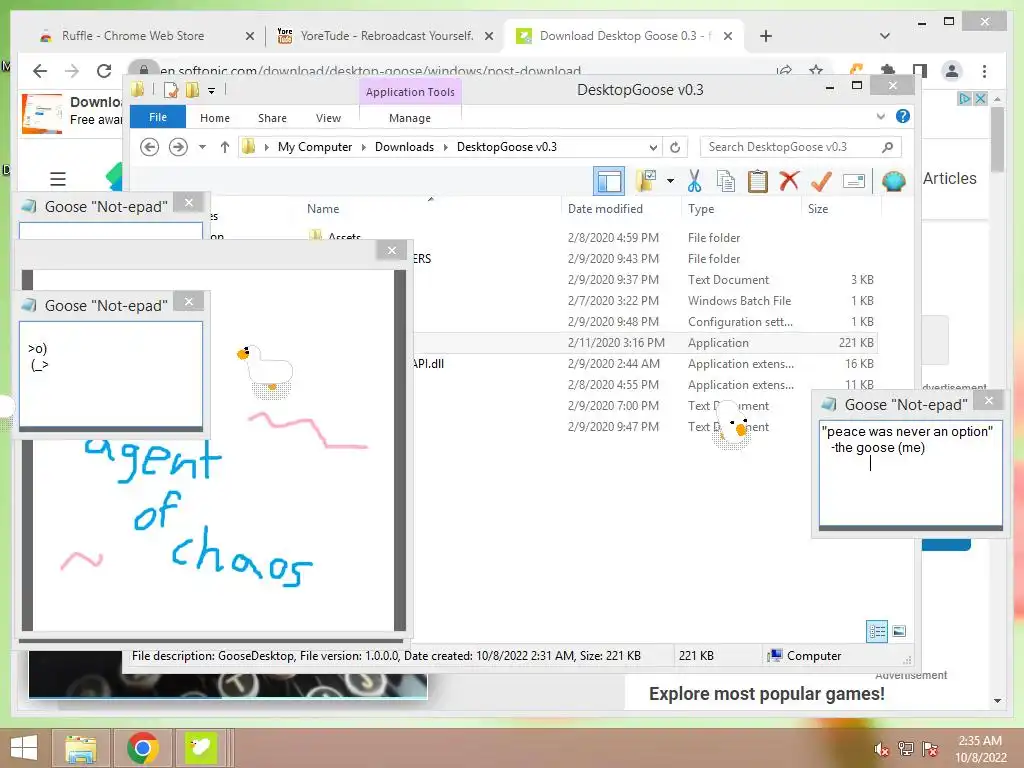The image size is (1024, 768).
Task: Expand the address bar history dropdown
Action: [652, 147]
